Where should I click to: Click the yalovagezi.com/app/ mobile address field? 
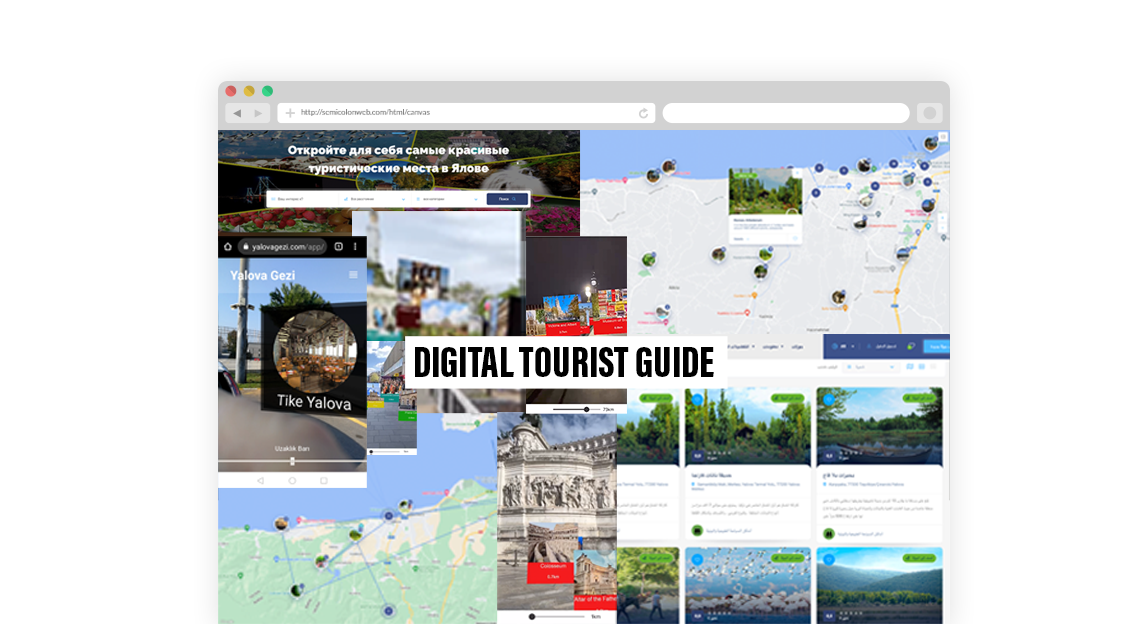[x=283, y=247]
